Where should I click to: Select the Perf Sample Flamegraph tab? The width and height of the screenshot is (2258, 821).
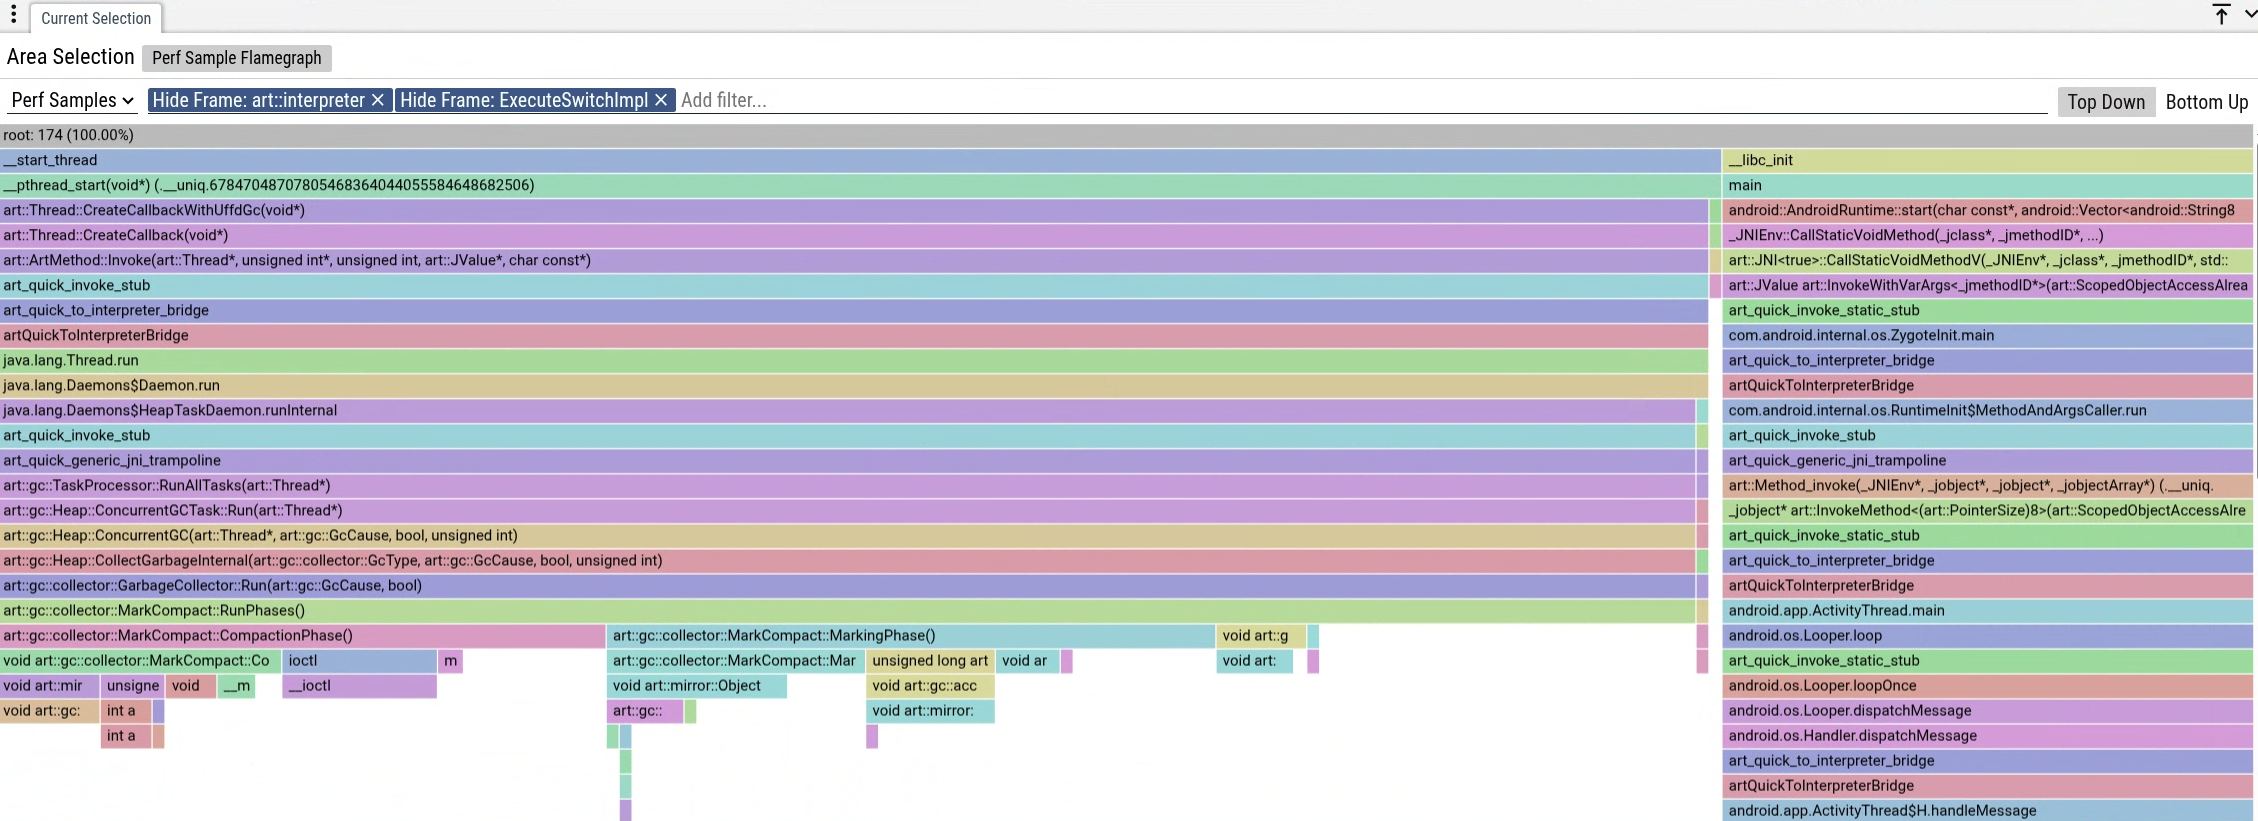(x=236, y=58)
